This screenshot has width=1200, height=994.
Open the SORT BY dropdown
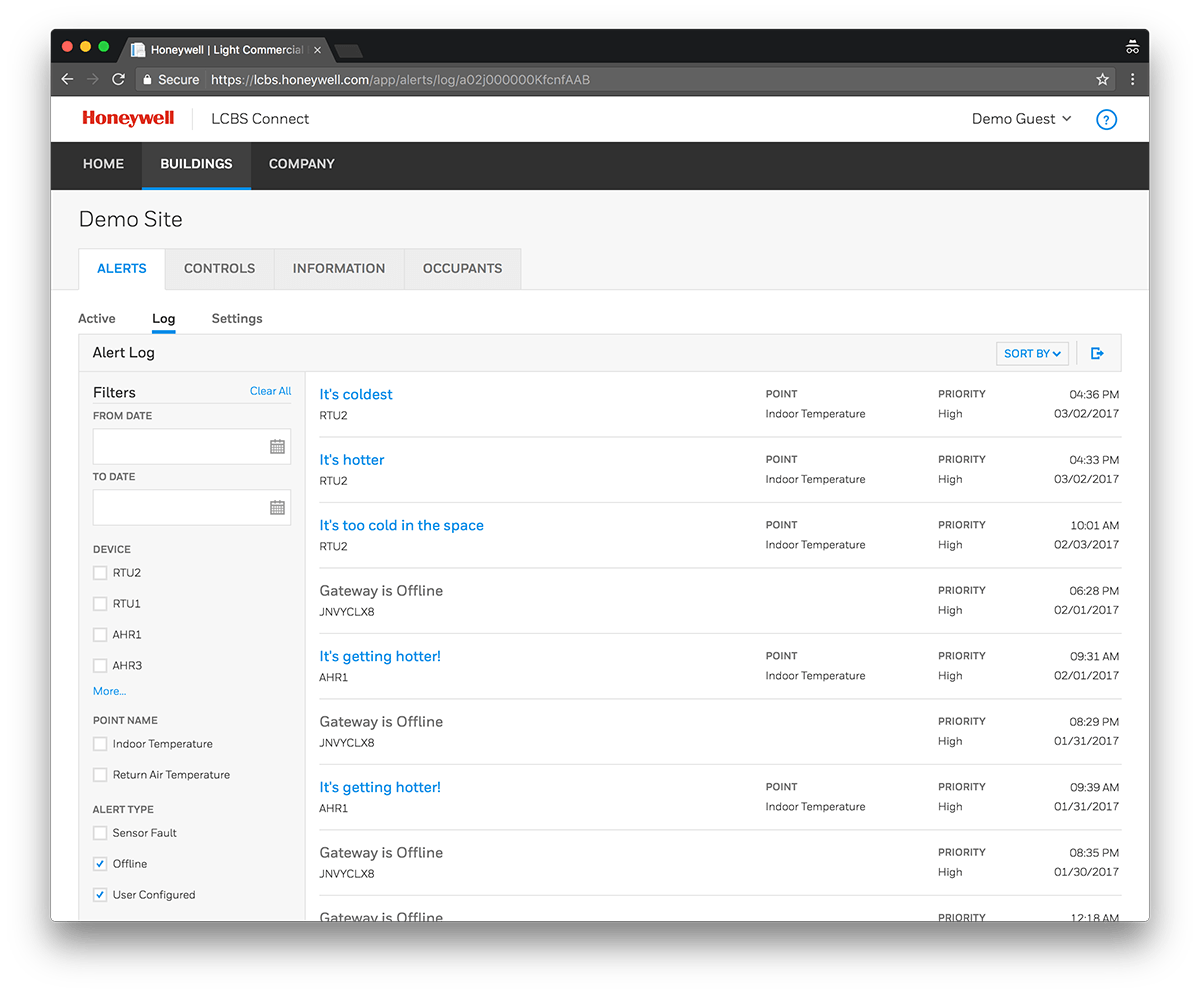pos(1032,352)
